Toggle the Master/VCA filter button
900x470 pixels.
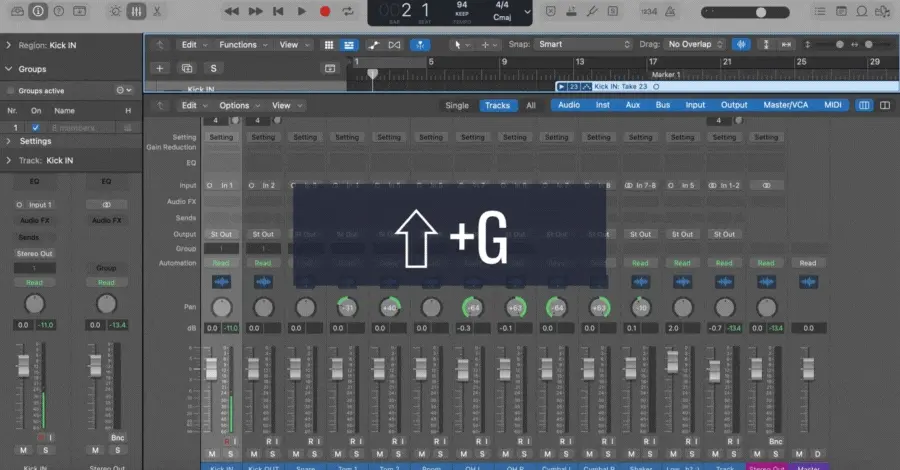[x=785, y=105]
